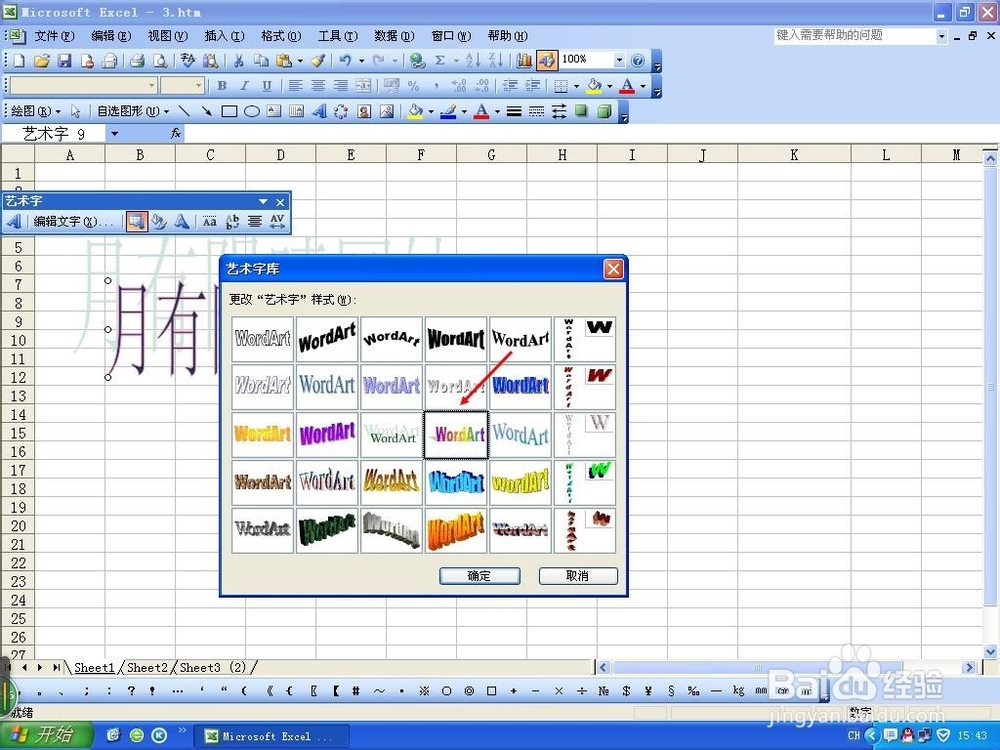Click the help question input field
The width and height of the screenshot is (1000, 750).
click(855, 36)
